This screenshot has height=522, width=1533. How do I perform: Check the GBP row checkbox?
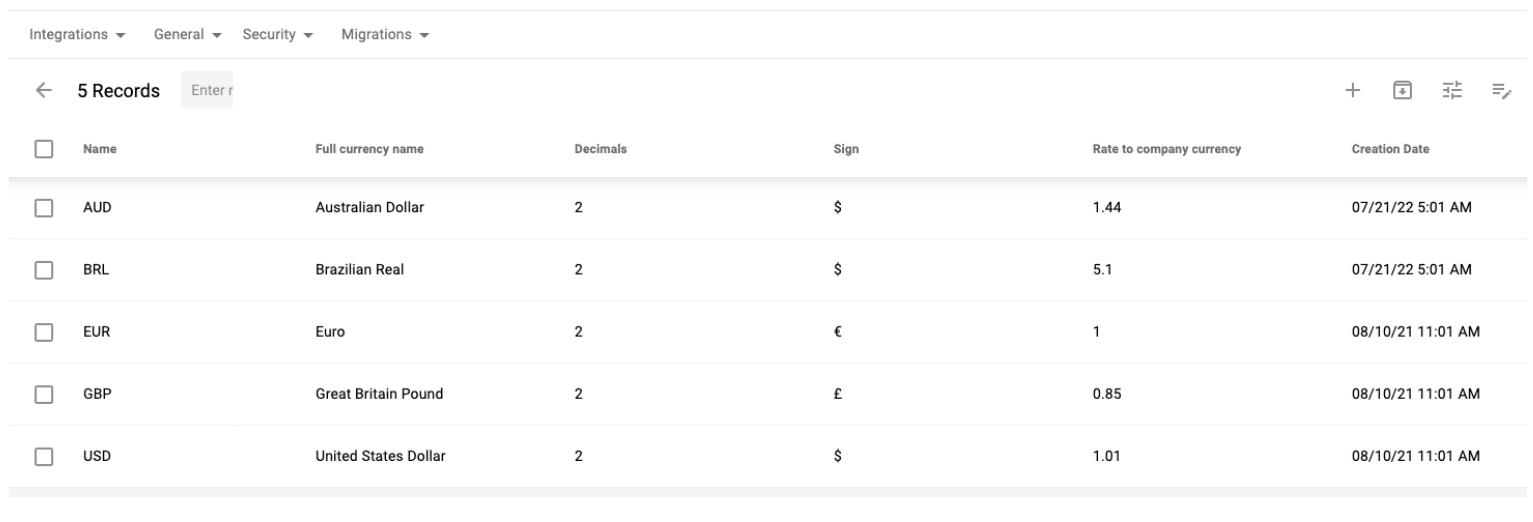click(43, 394)
